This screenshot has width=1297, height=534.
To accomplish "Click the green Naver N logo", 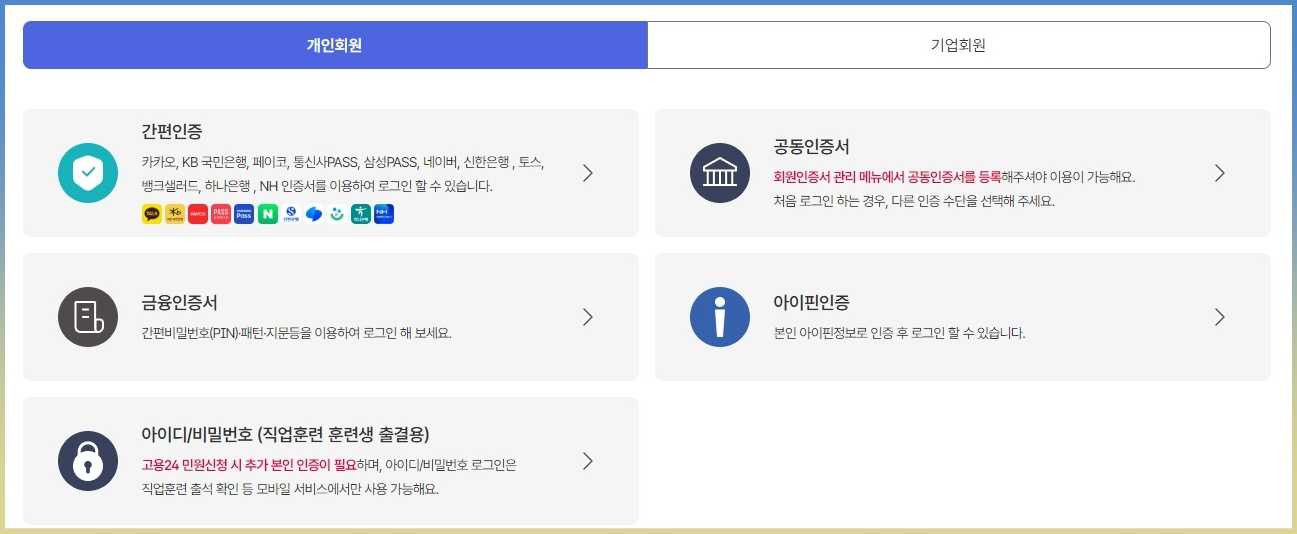I will point(268,214).
